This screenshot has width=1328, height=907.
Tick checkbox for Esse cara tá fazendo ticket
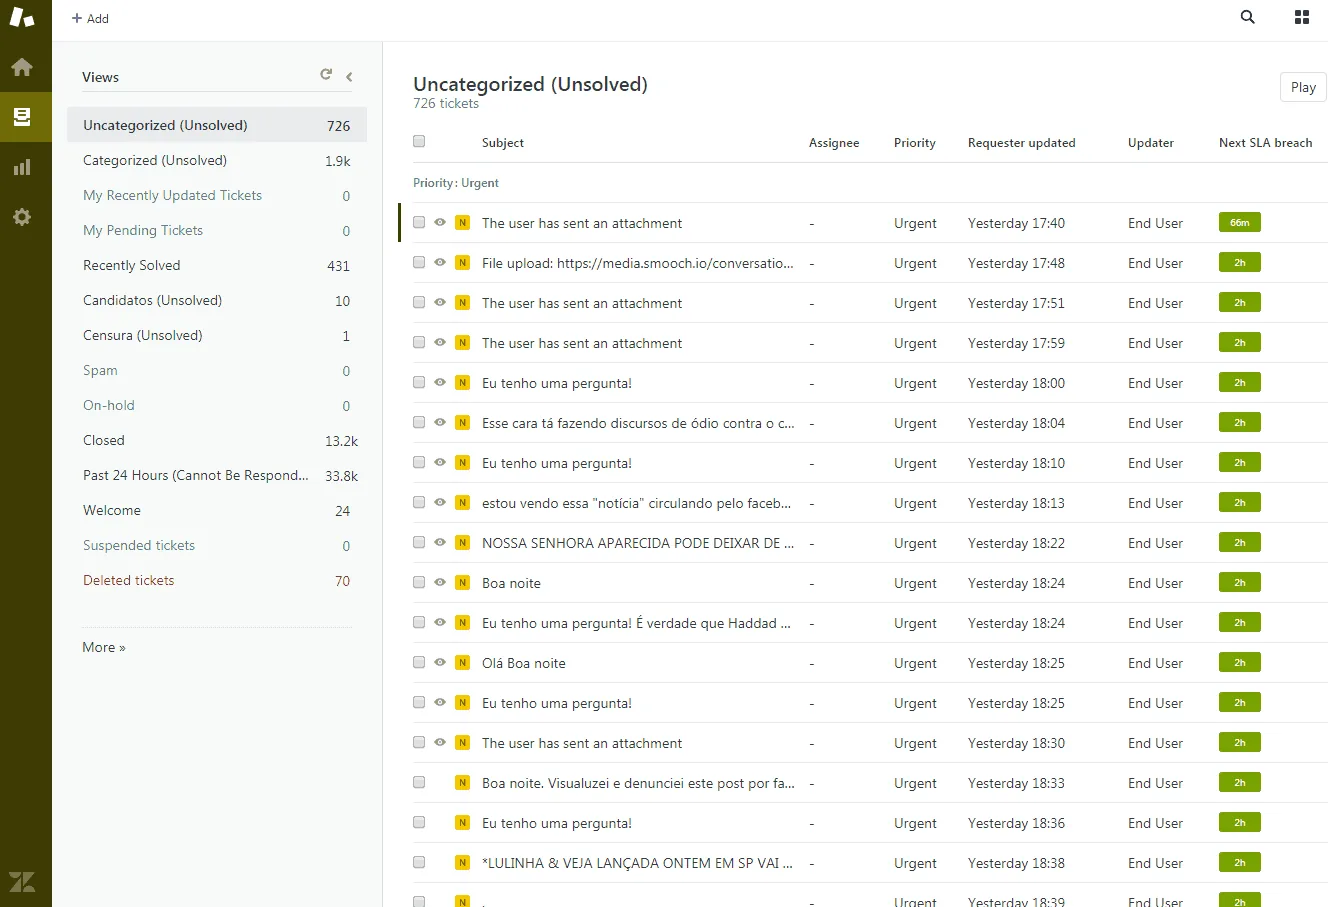(419, 422)
